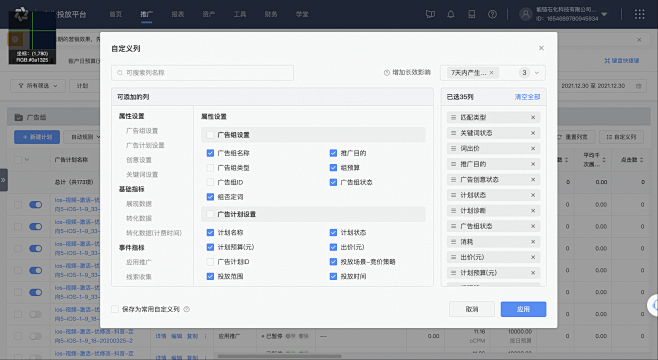Grab the drag handle of 匹配类型
The width and height of the screenshot is (658, 360).
(x=453, y=117)
